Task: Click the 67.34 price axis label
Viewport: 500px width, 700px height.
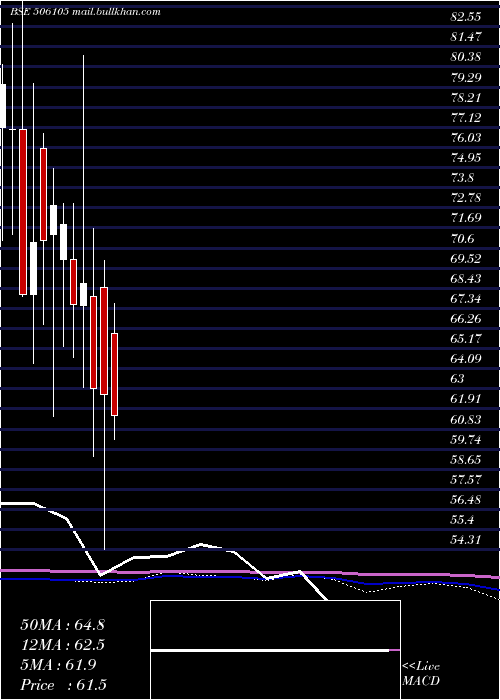Action: coord(466,299)
